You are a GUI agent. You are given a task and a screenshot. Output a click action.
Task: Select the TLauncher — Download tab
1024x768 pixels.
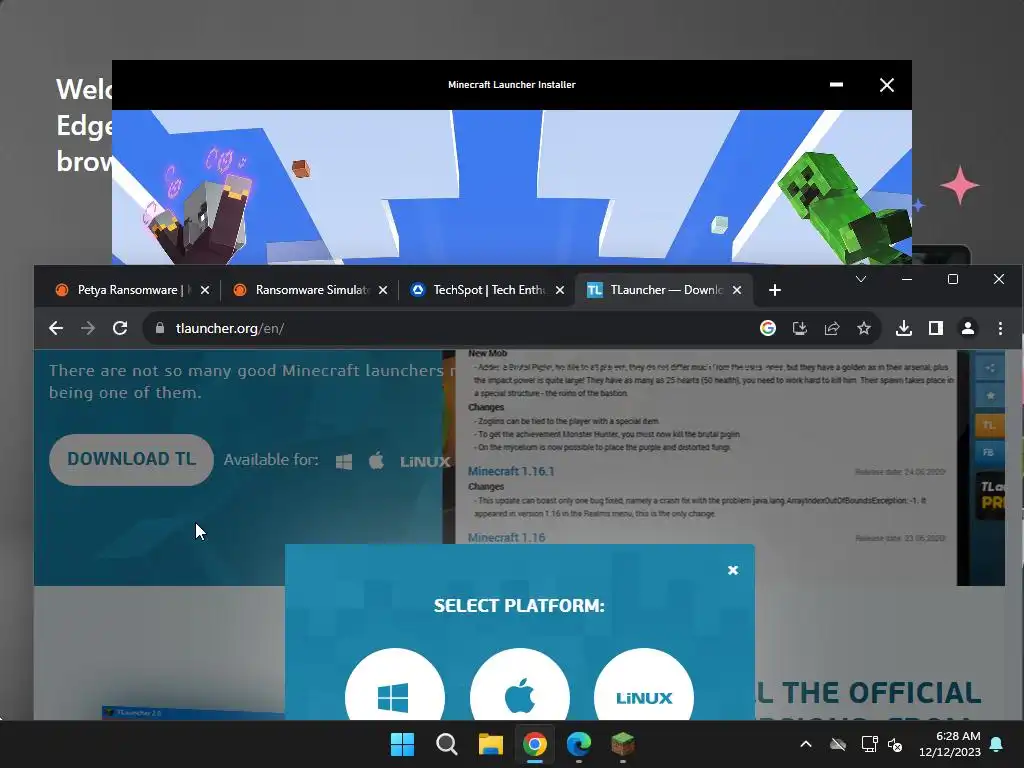pos(664,290)
